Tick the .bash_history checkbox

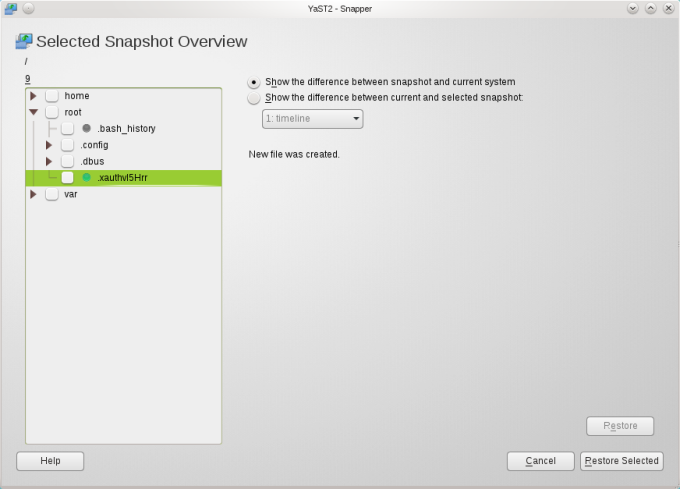[x=67, y=128]
